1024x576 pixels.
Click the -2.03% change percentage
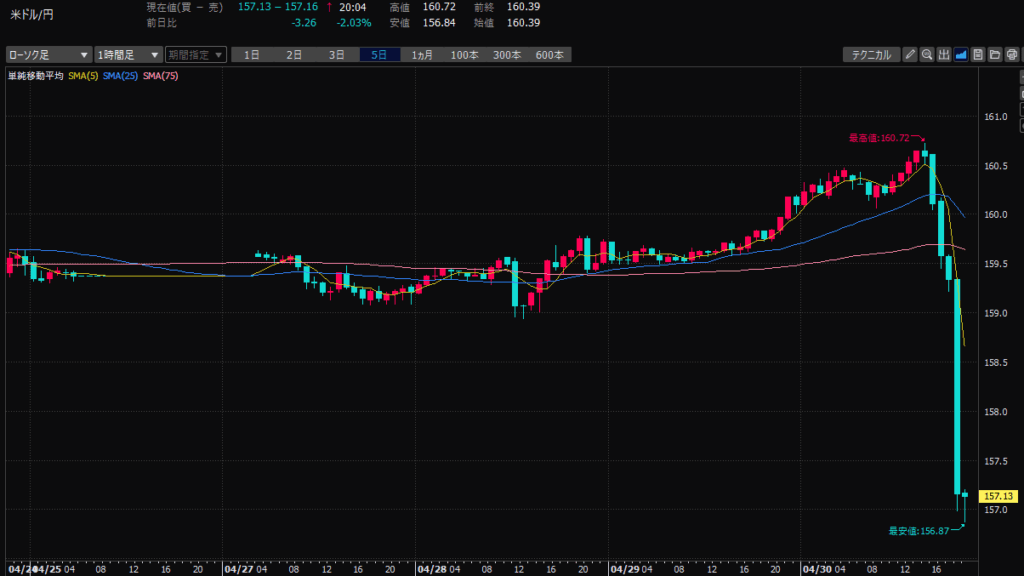(354, 23)
